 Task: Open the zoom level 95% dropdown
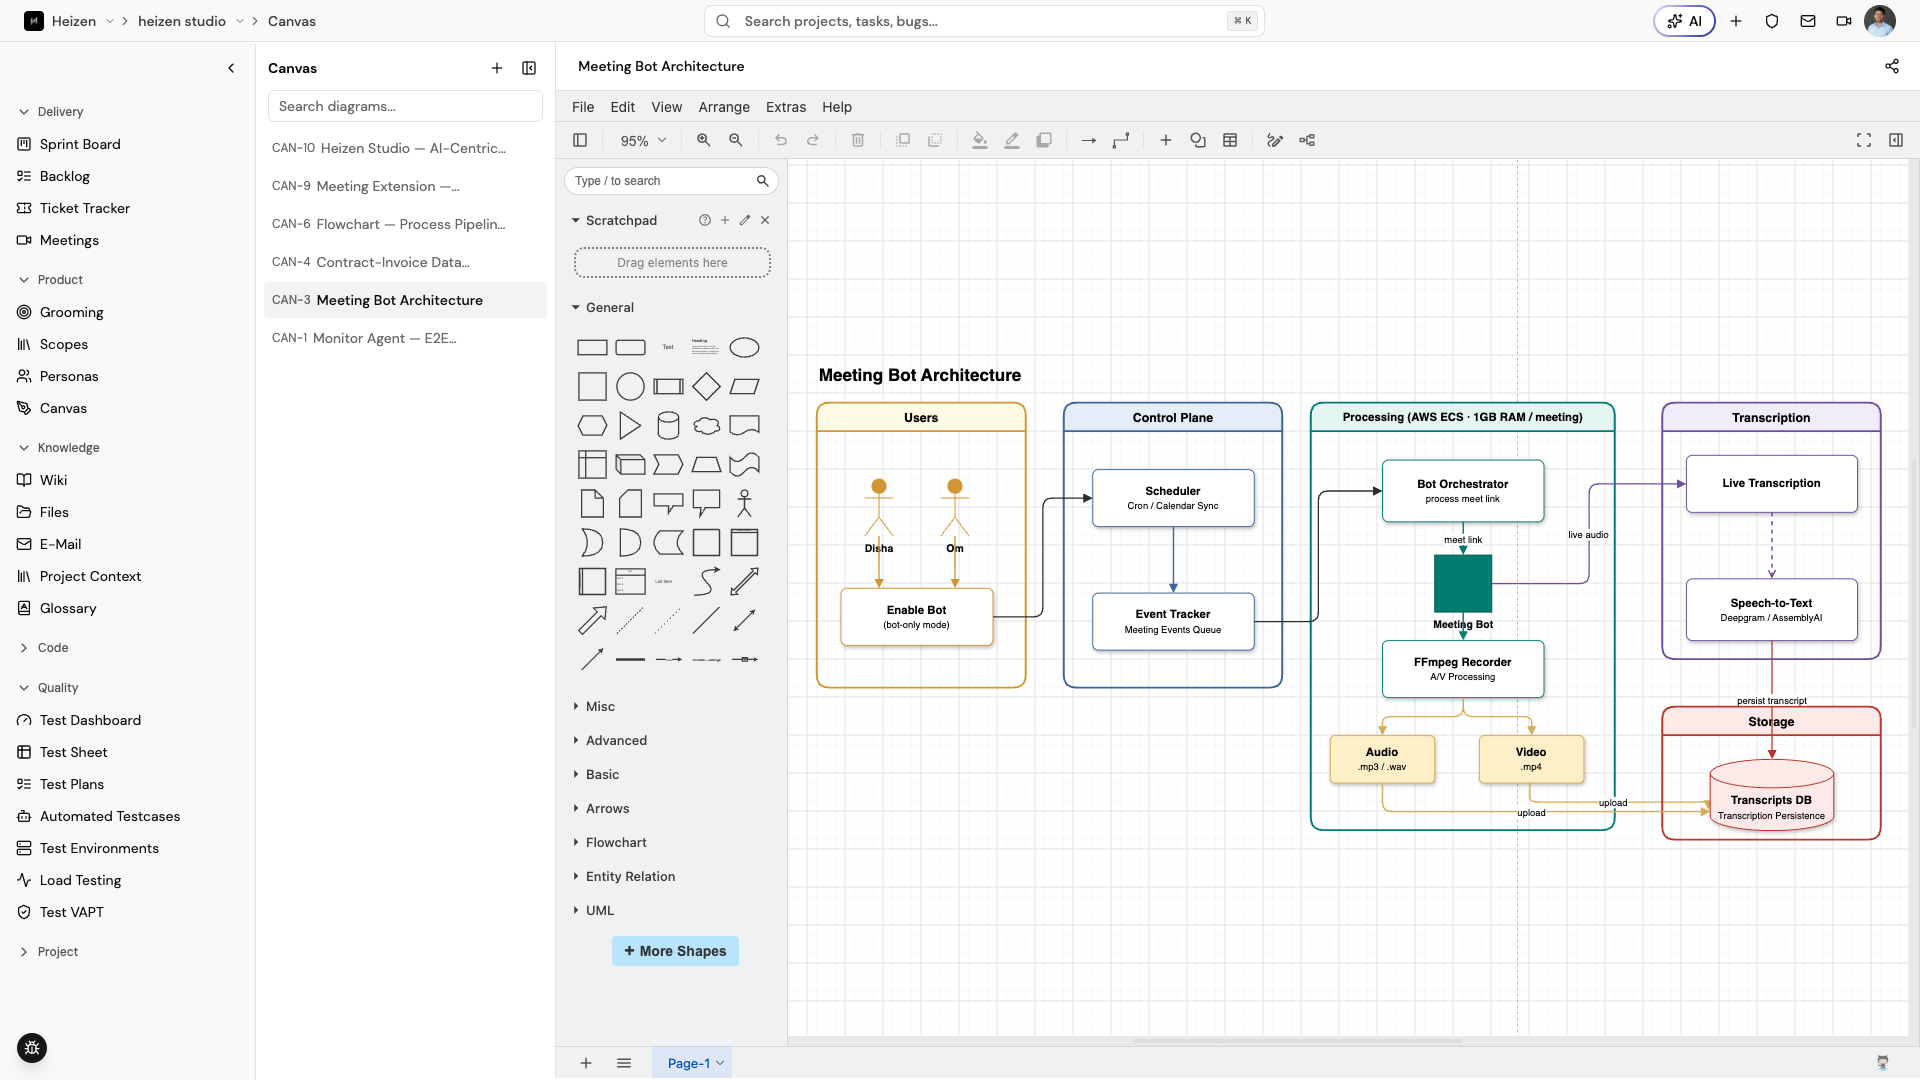click(643, 141)
